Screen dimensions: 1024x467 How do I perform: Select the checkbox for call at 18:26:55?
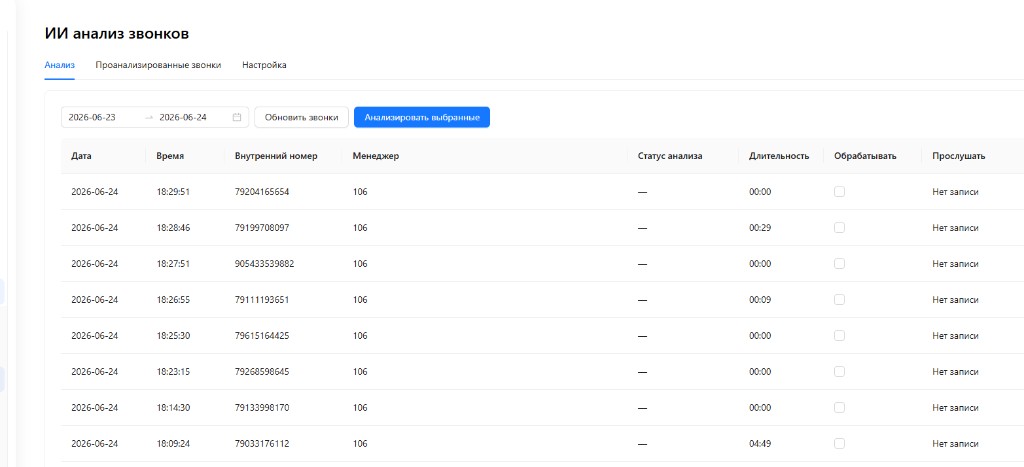pos(839,299)
